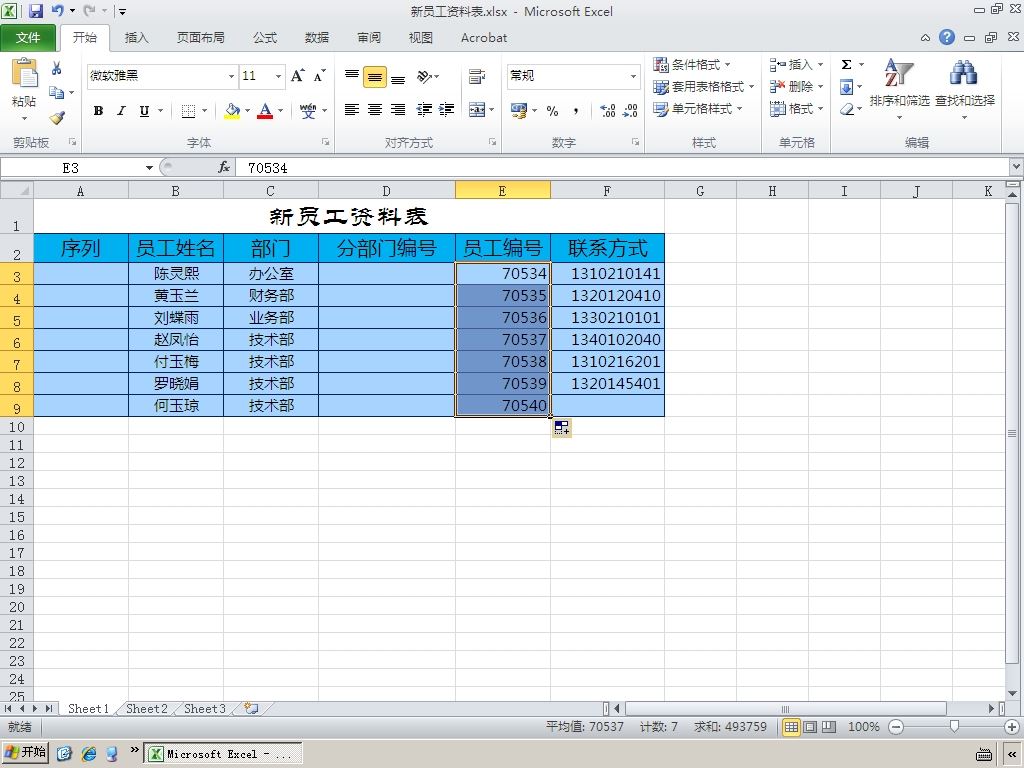Open the font size dropdown showing 11
This screenshot has height=768, width=1024.
point(278,76)
